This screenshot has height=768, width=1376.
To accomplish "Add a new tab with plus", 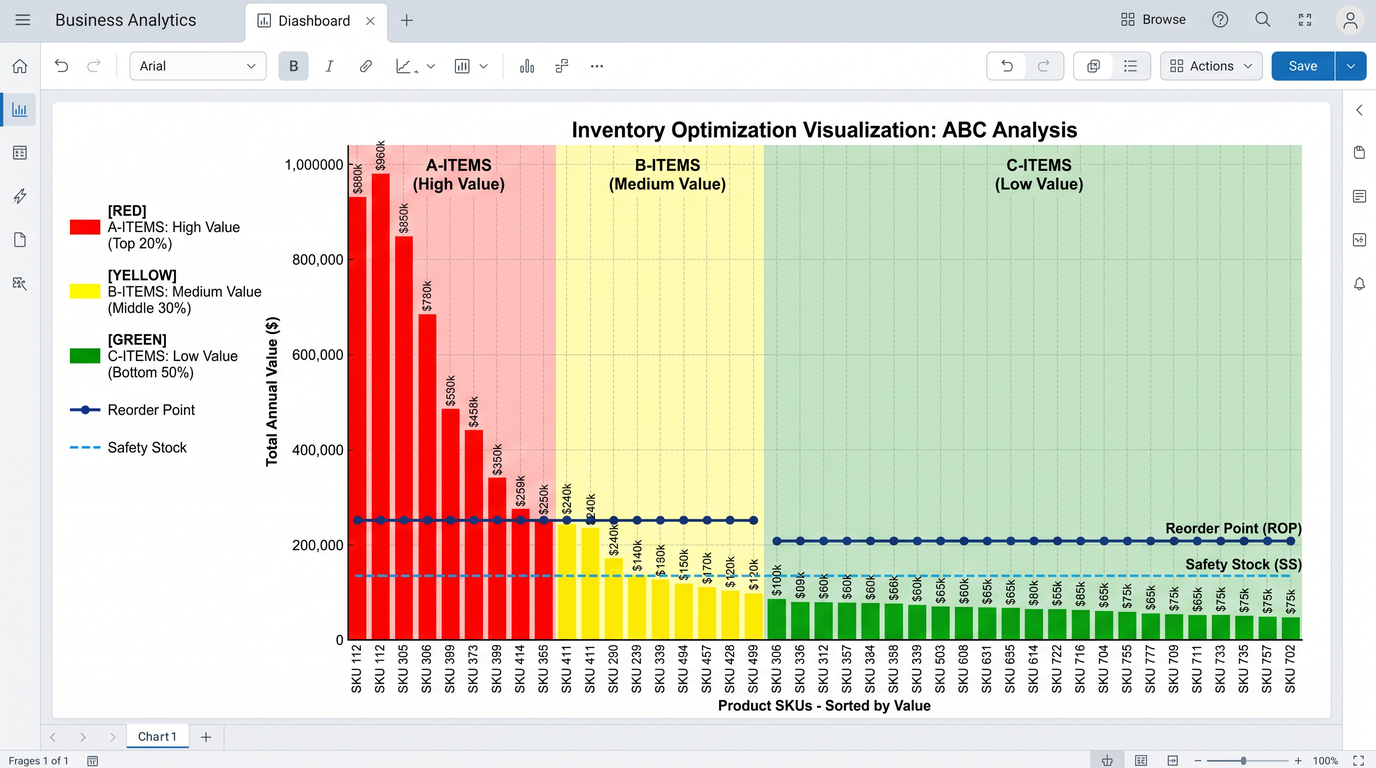I will (x=406, y=21).
